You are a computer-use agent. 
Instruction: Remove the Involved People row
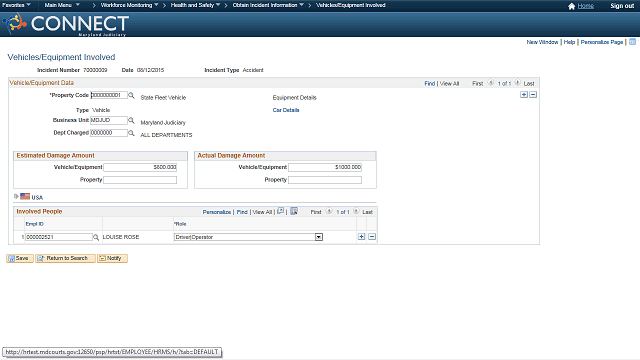[372, 237]
